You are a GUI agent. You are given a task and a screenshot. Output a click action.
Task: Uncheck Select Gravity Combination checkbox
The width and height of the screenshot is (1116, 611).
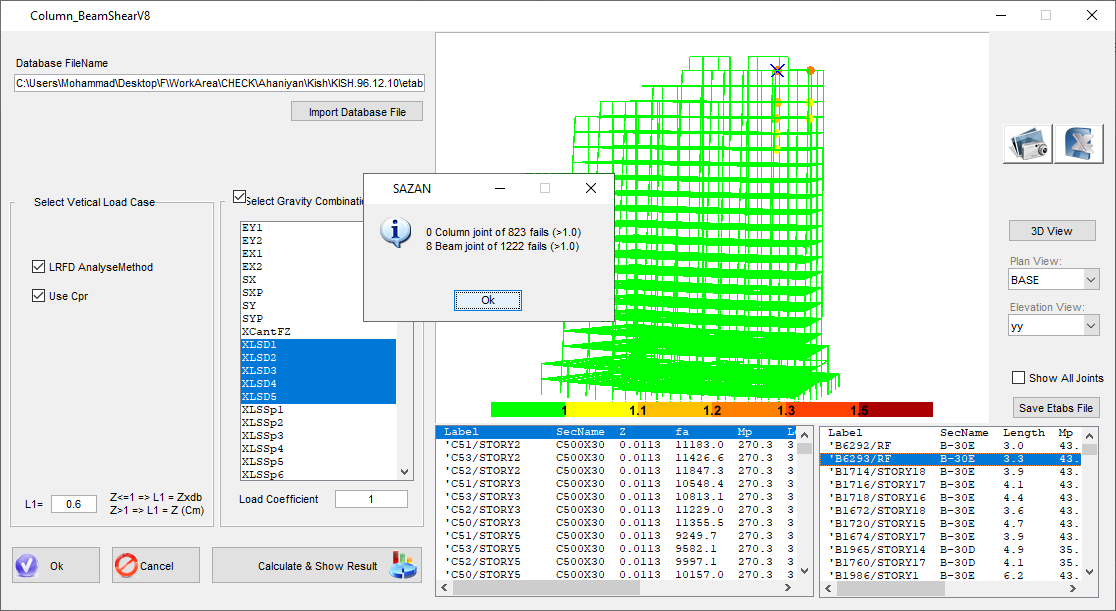coord(239,197)
